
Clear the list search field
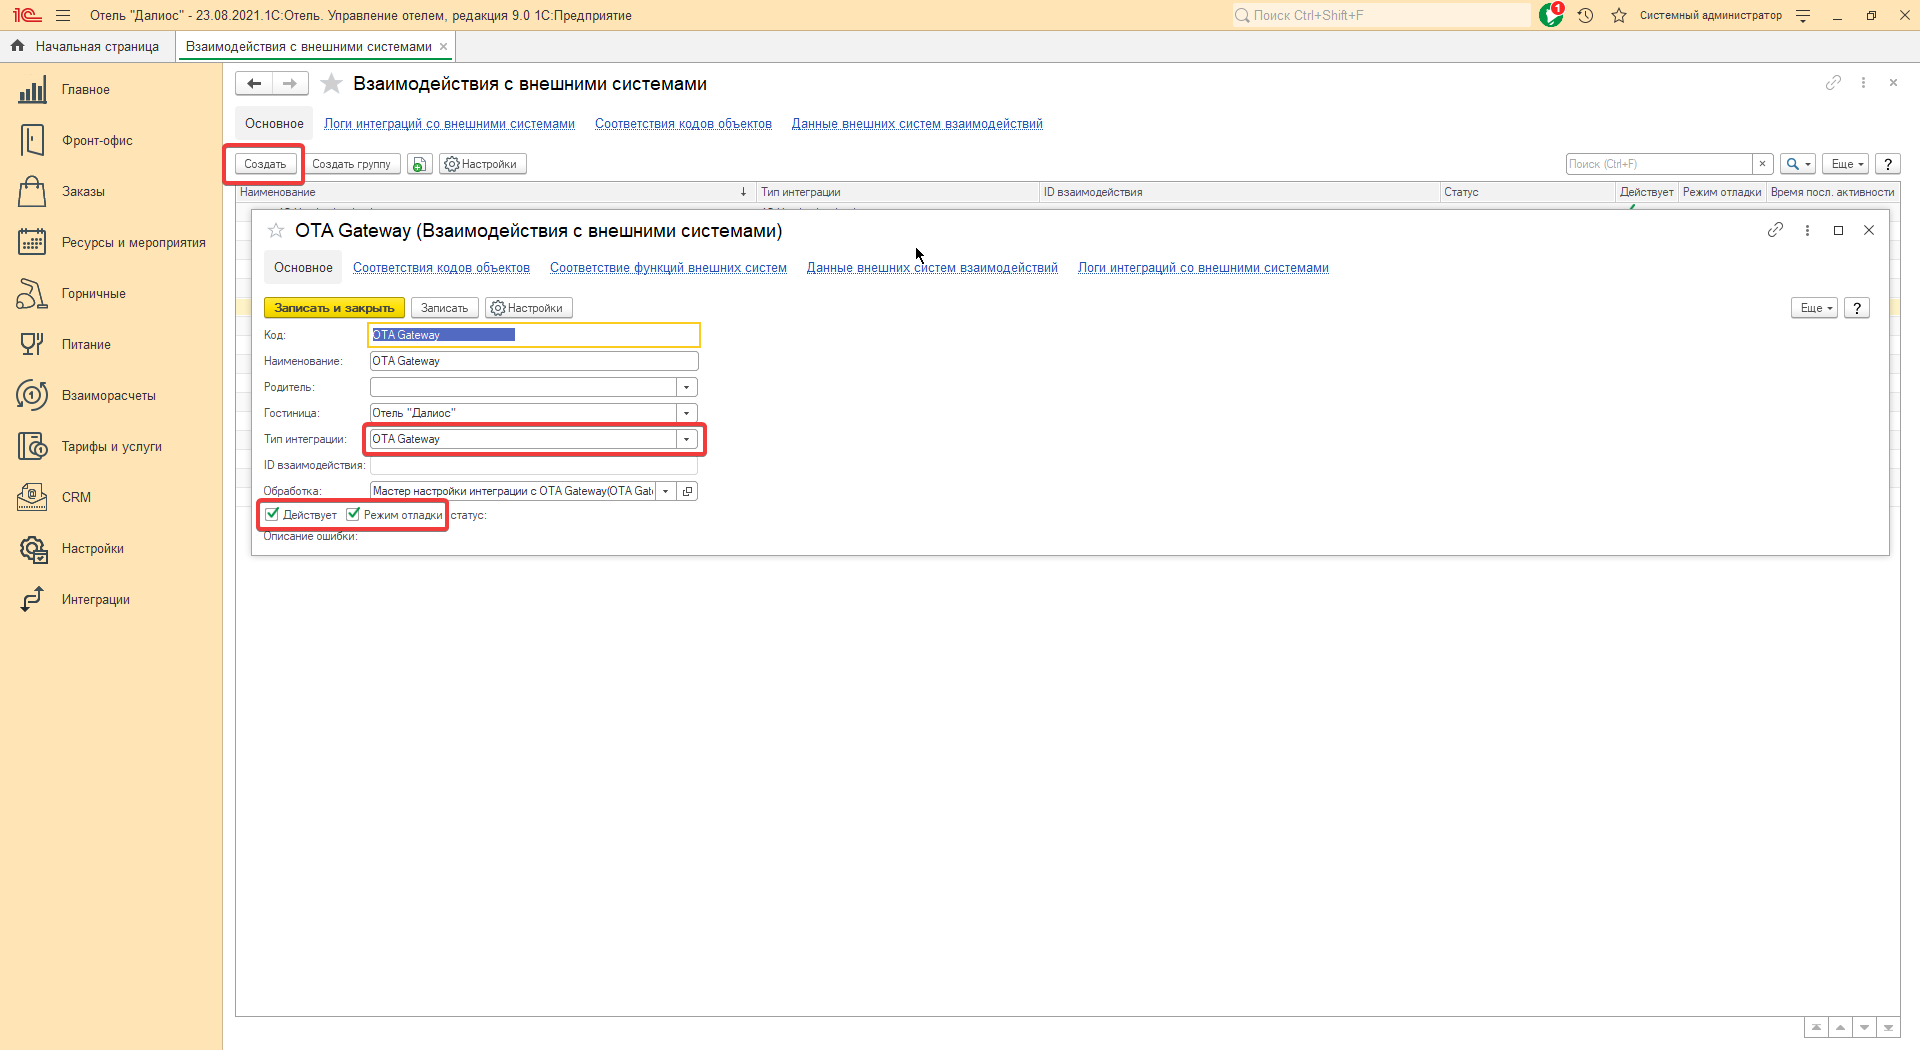1763,164
